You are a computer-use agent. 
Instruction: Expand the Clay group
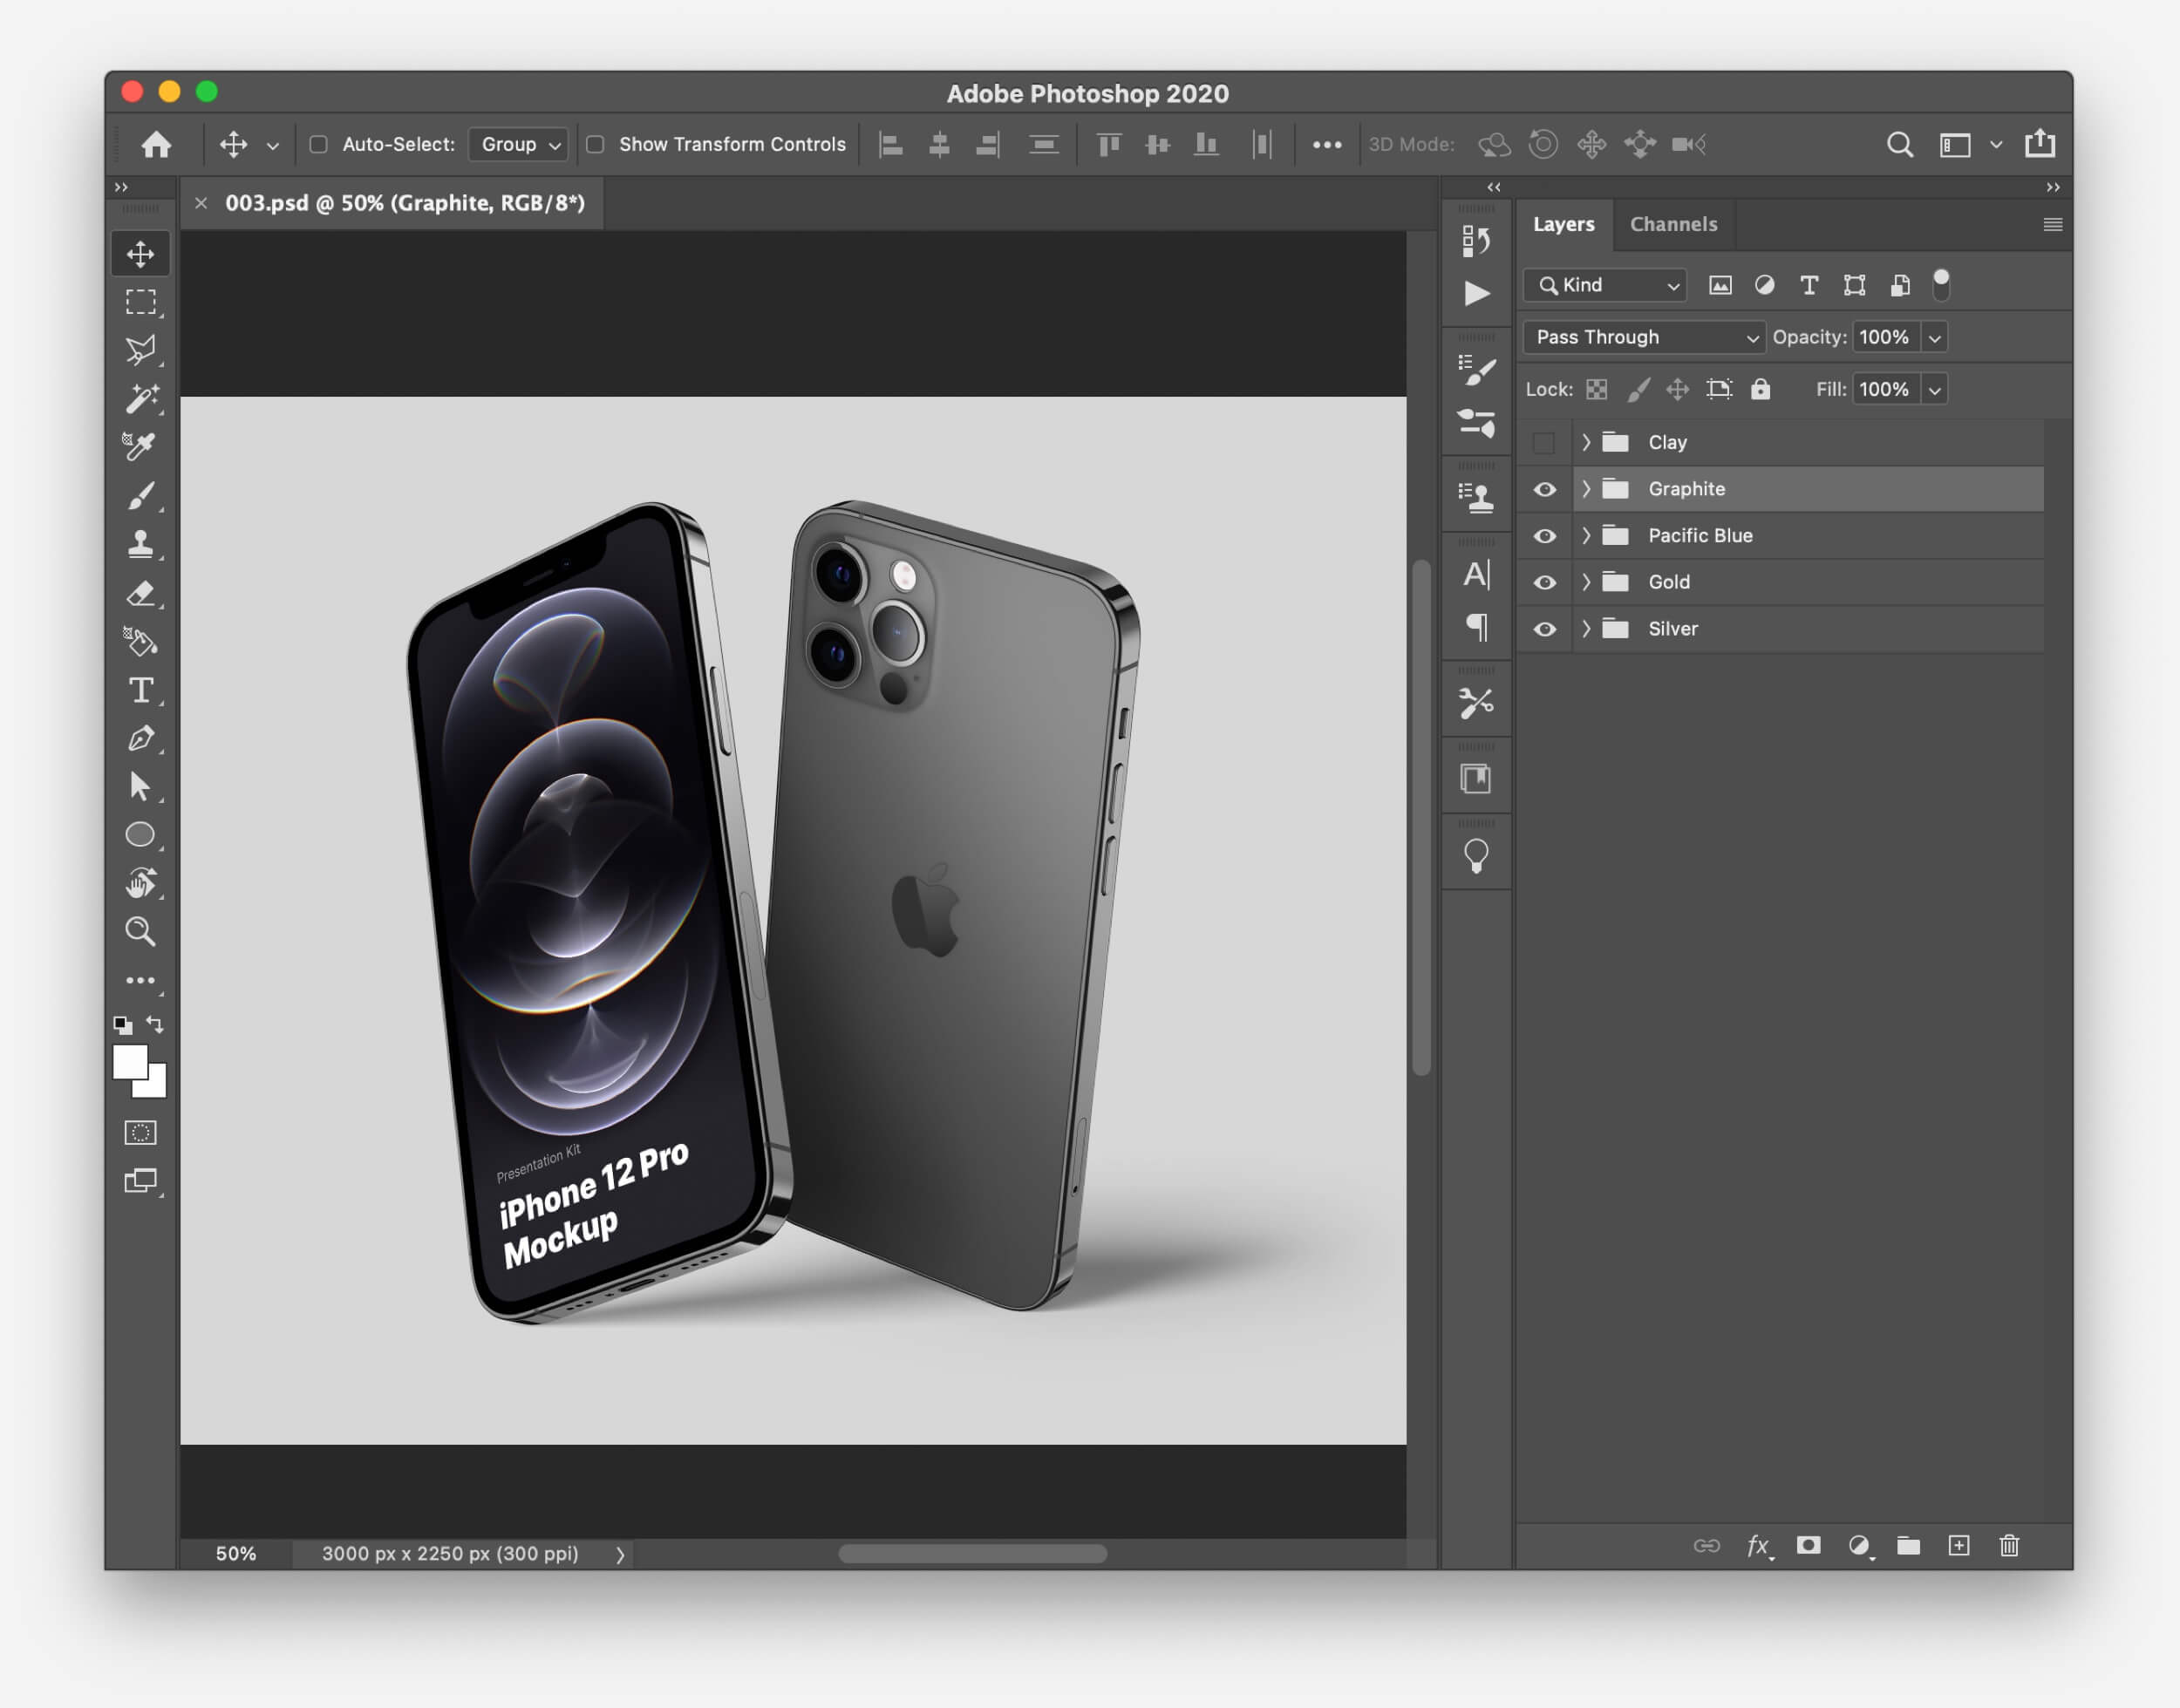(x=1586, y=442)
